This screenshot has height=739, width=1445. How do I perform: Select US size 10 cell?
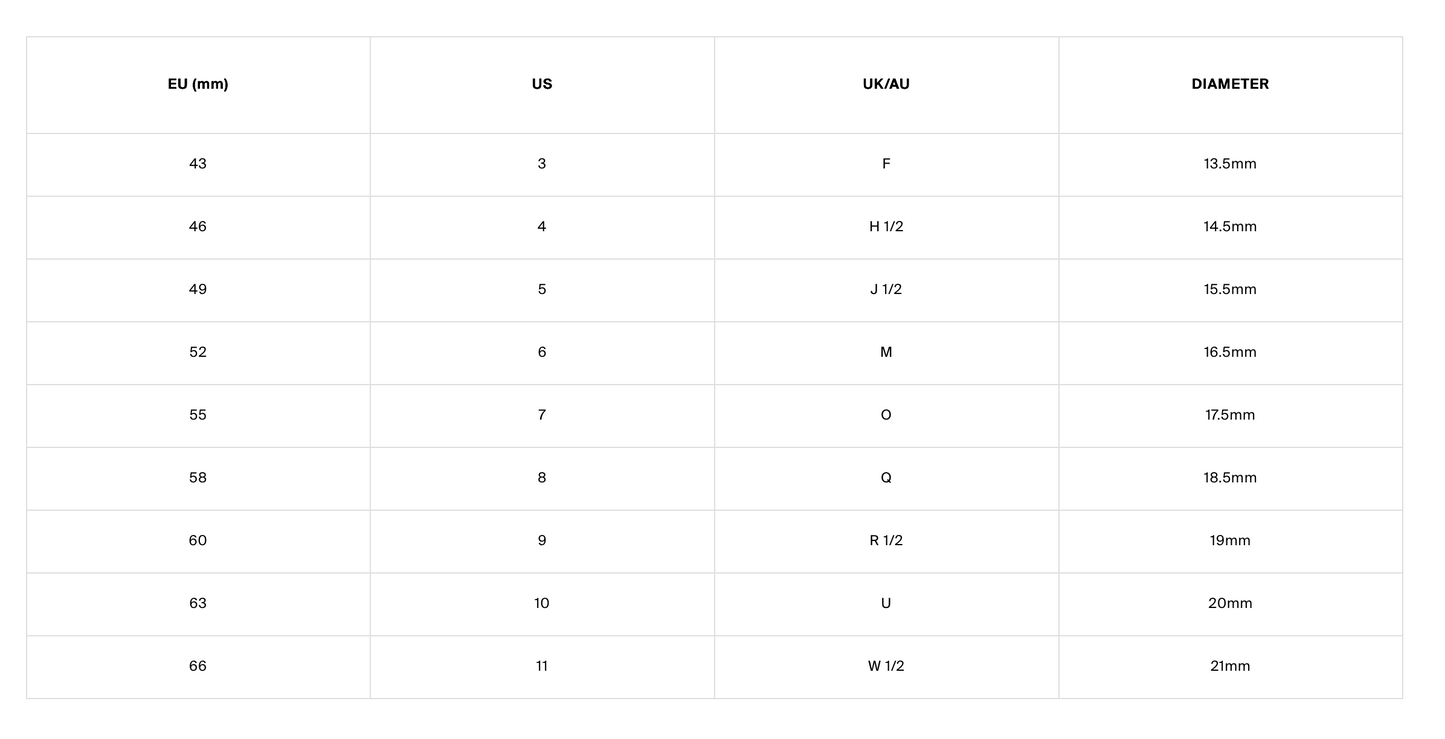pos(542,604)
